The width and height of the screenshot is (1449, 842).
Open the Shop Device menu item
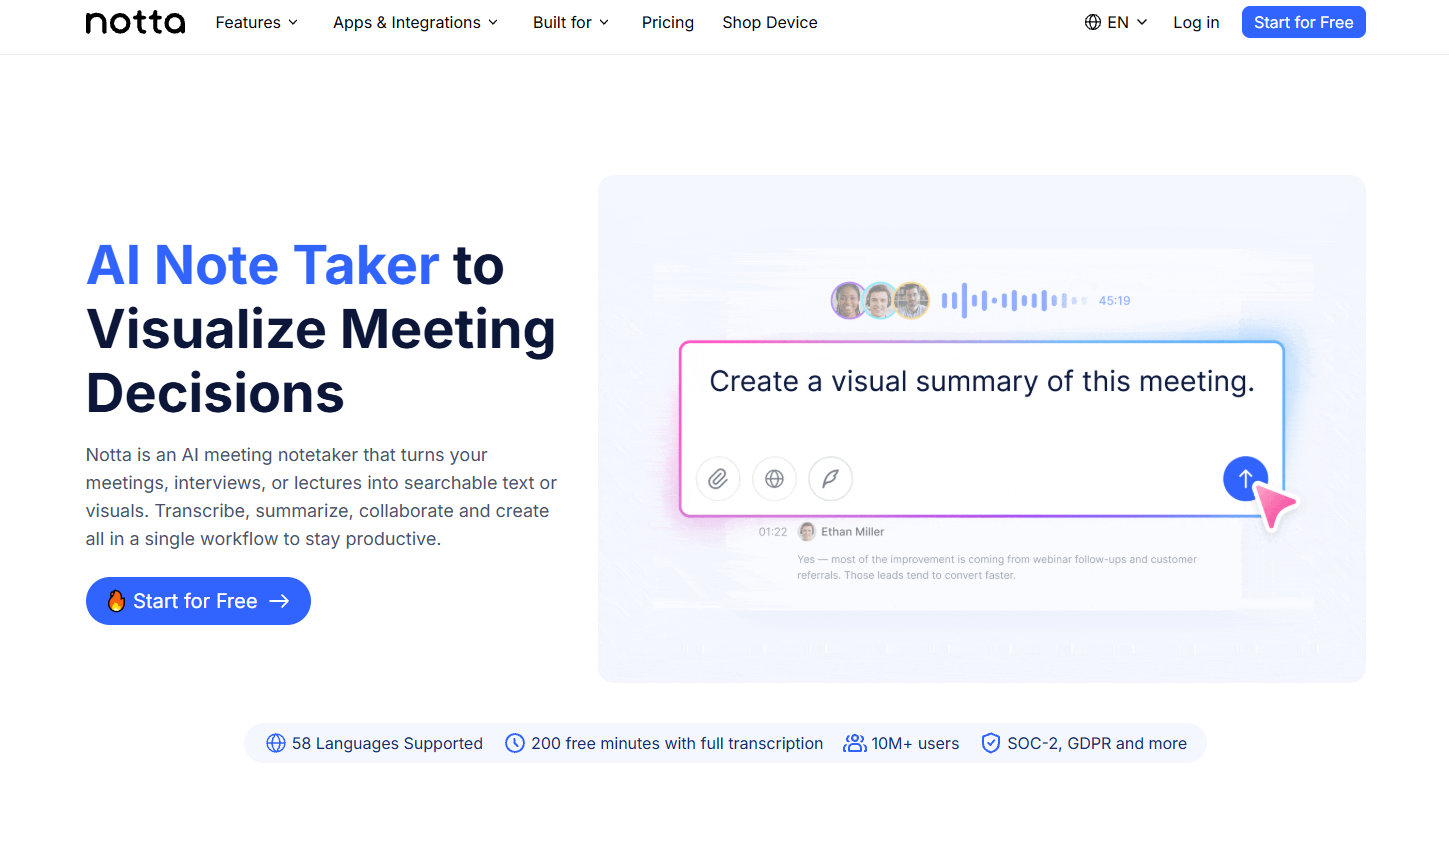pos(770,22)
